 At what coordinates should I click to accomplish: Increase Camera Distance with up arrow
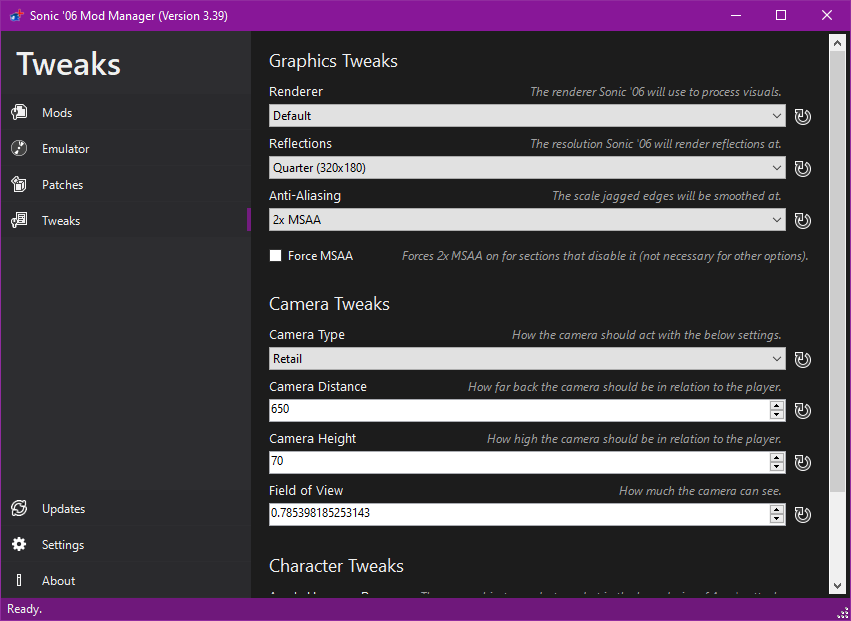click(x=777, y=405)
